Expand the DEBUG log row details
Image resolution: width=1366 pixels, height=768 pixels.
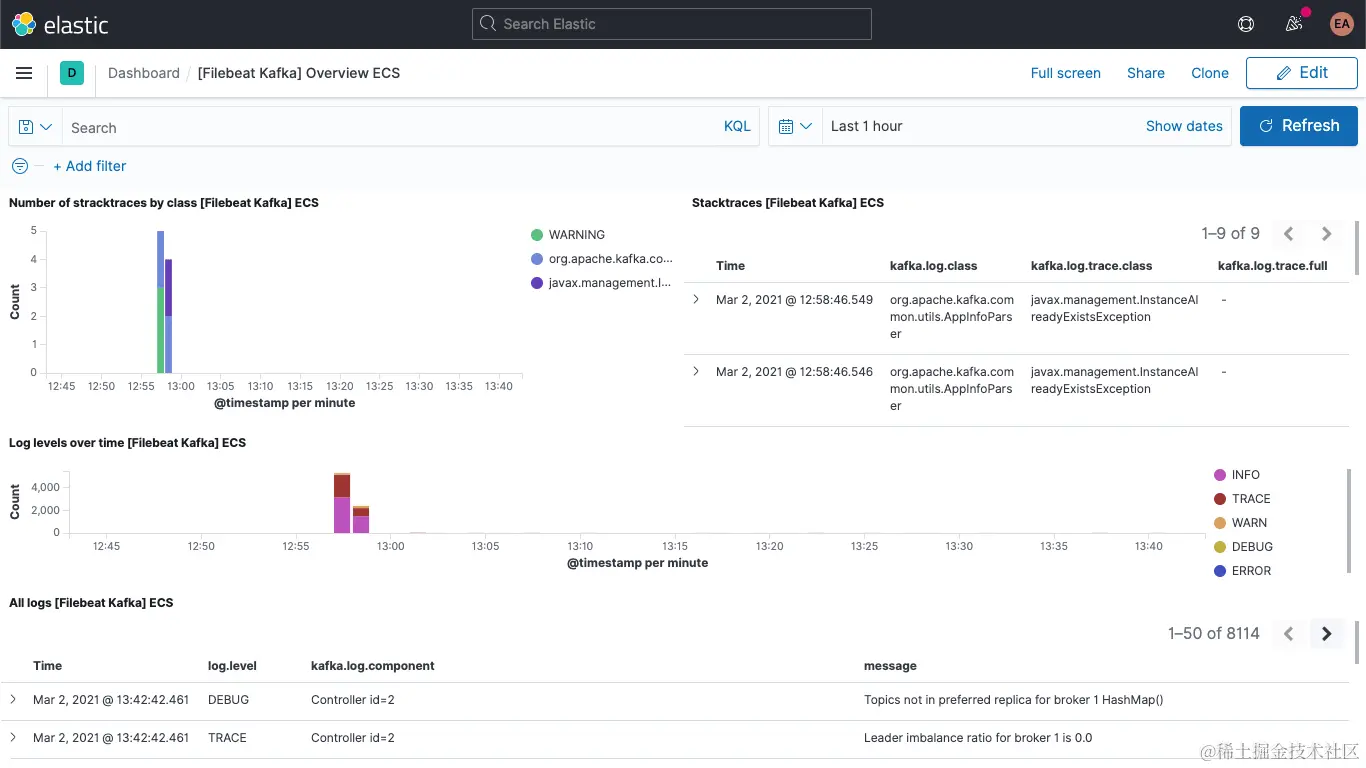14,700
